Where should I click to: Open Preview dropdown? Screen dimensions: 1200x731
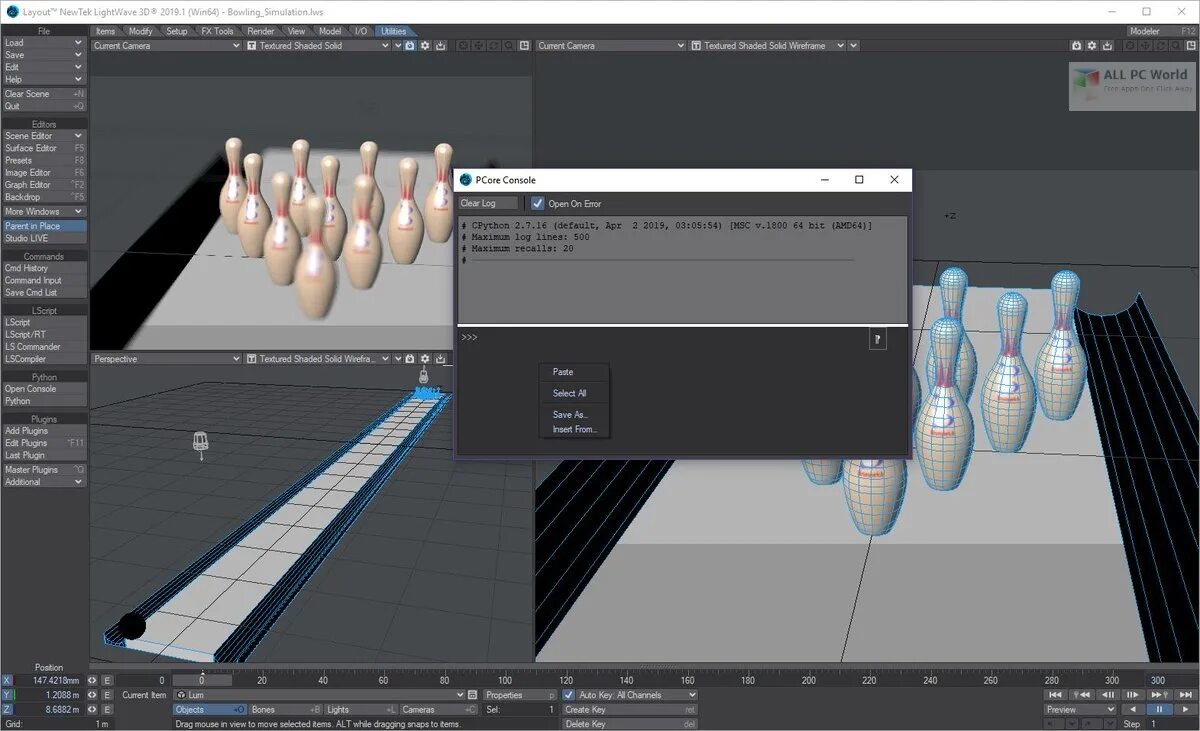click(x=1080, y=709)
